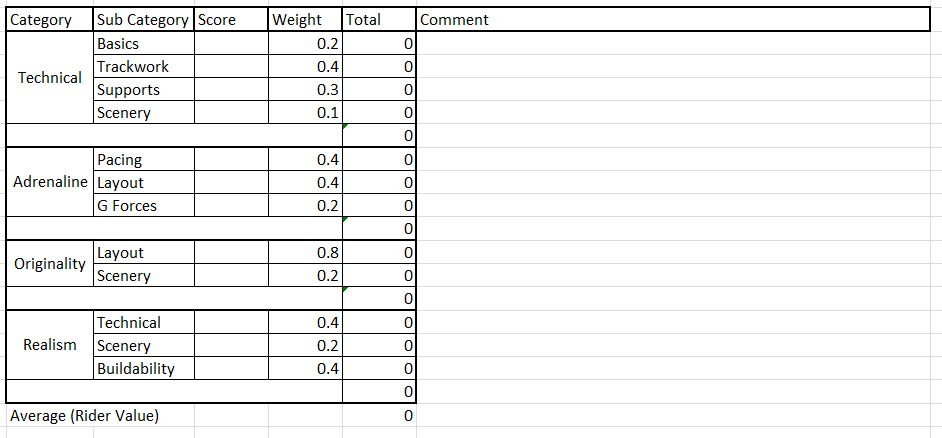Screen dimensions: 942x438
Task: Select the Supports weight cell showing 0.3
Action: tap(306, 90)
